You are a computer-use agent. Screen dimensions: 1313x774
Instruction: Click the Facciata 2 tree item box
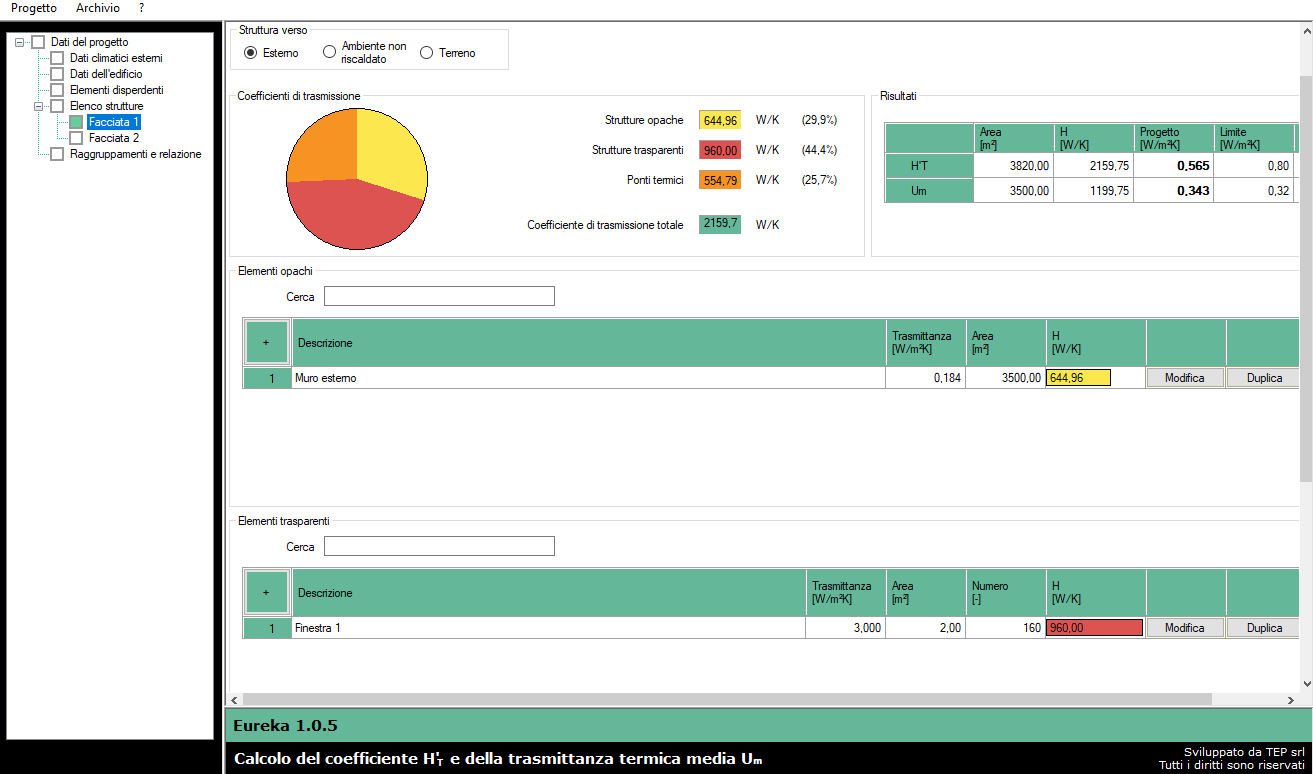[76, 138]
